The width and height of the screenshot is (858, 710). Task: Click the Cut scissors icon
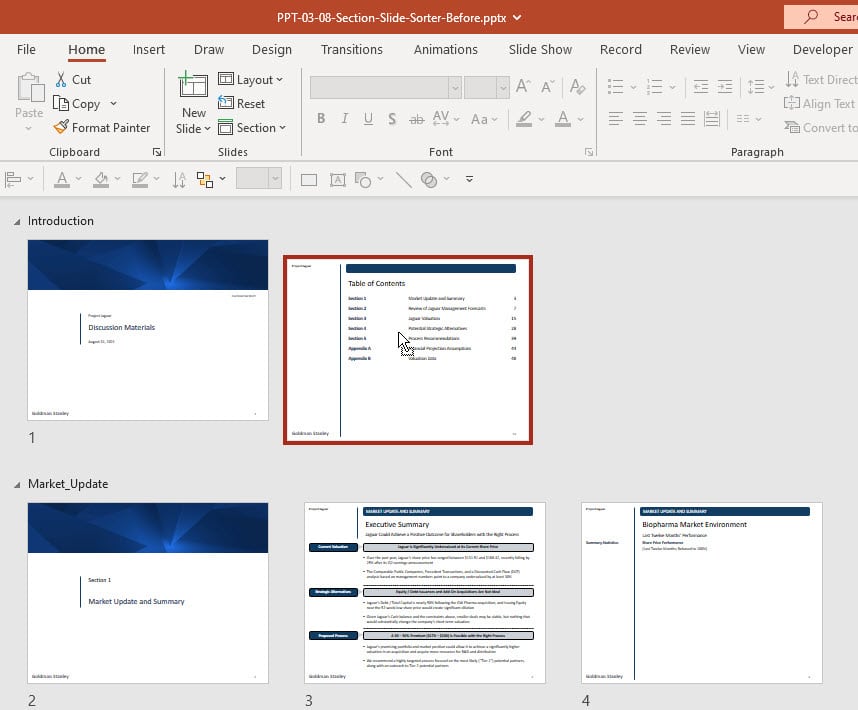[61, 79]
